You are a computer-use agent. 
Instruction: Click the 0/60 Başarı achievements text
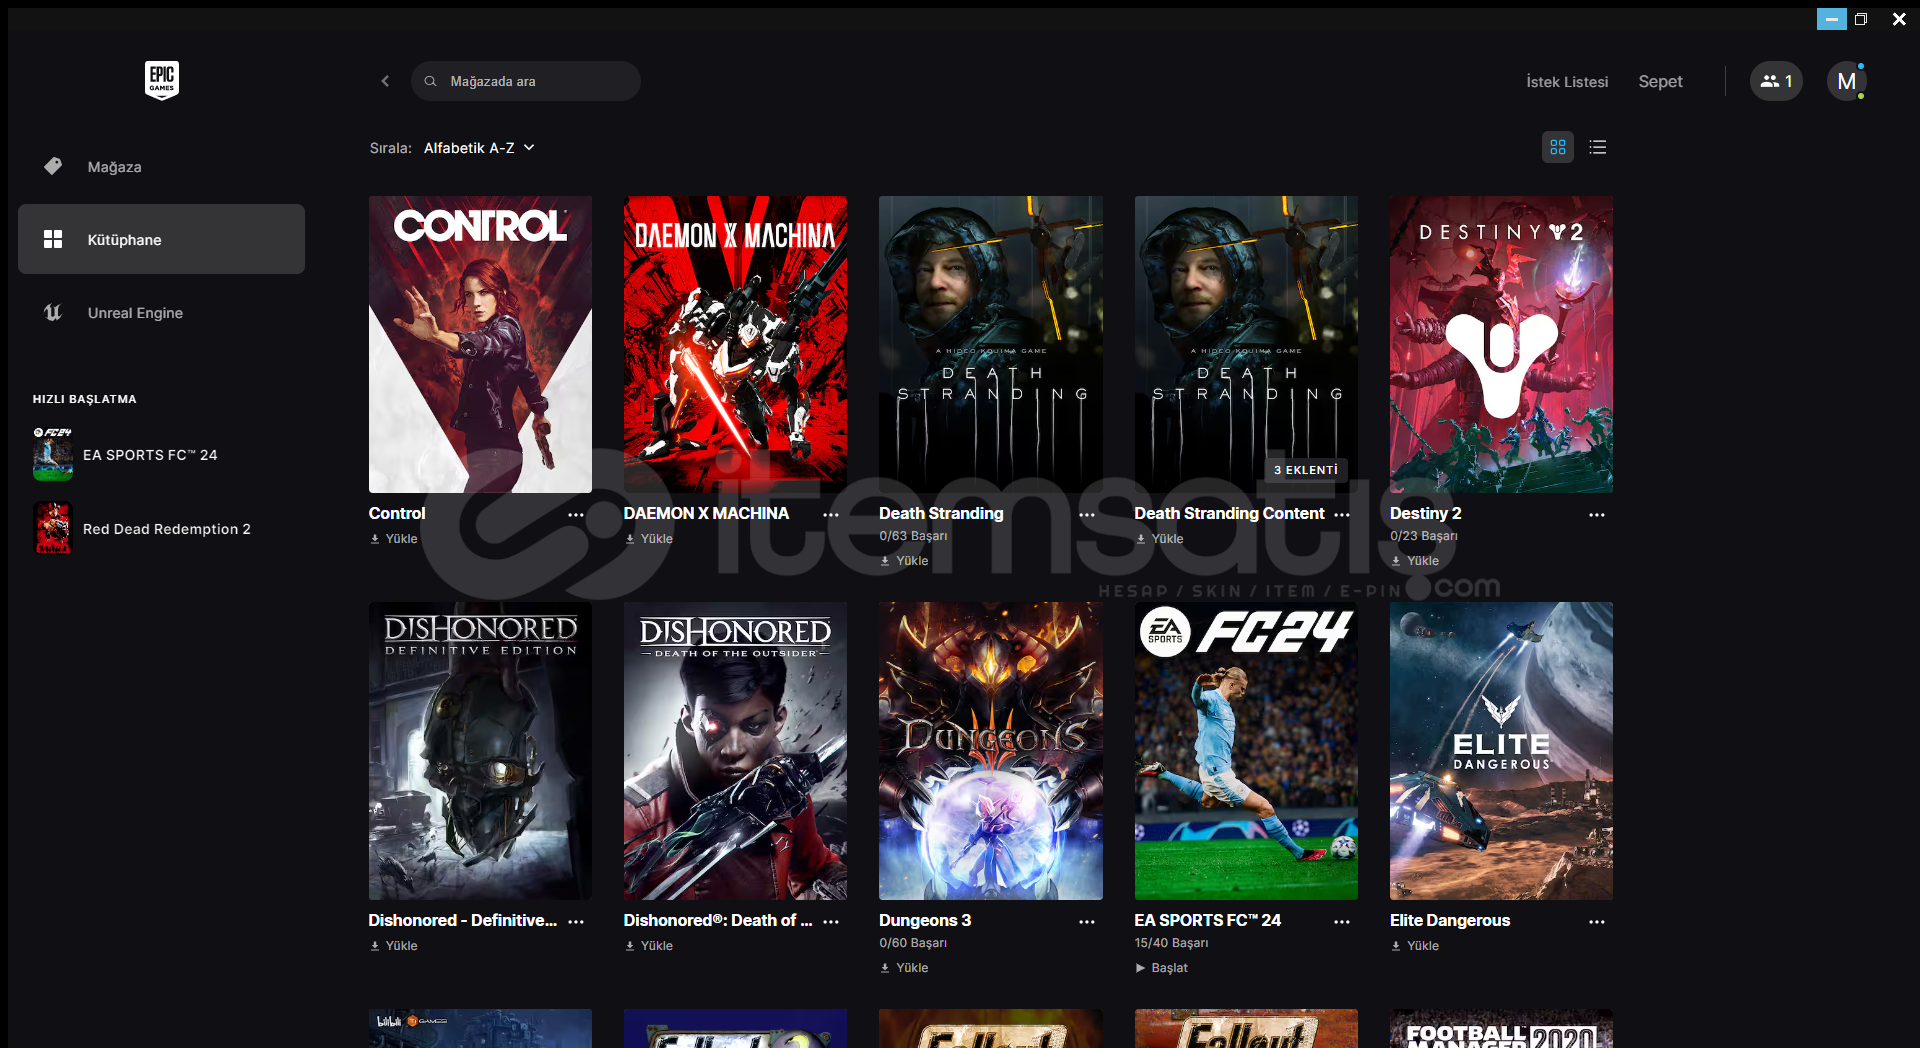click(x=913, y=943)
